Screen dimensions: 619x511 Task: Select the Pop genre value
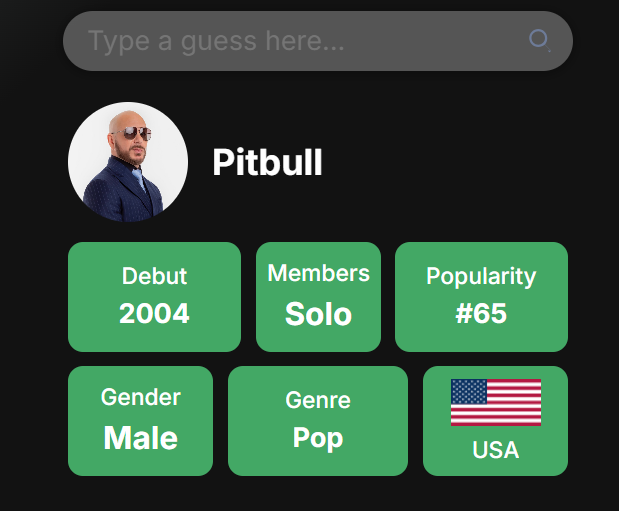[318, 438]
